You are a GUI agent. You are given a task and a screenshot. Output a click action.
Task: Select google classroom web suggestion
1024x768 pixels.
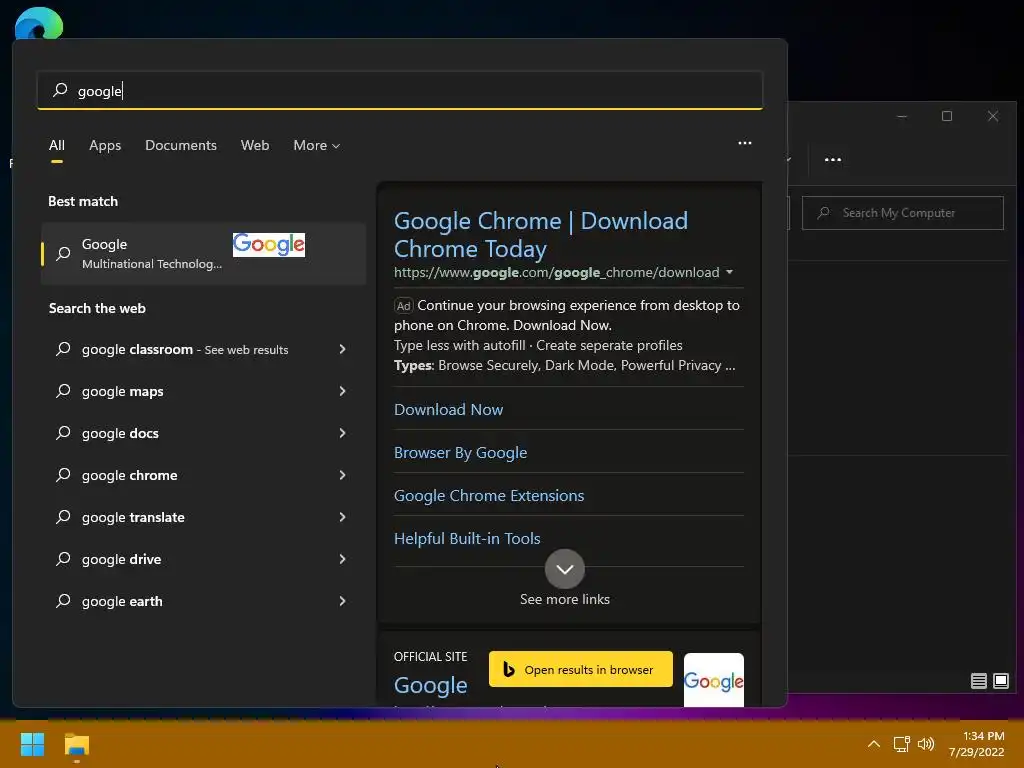[185, 349]
